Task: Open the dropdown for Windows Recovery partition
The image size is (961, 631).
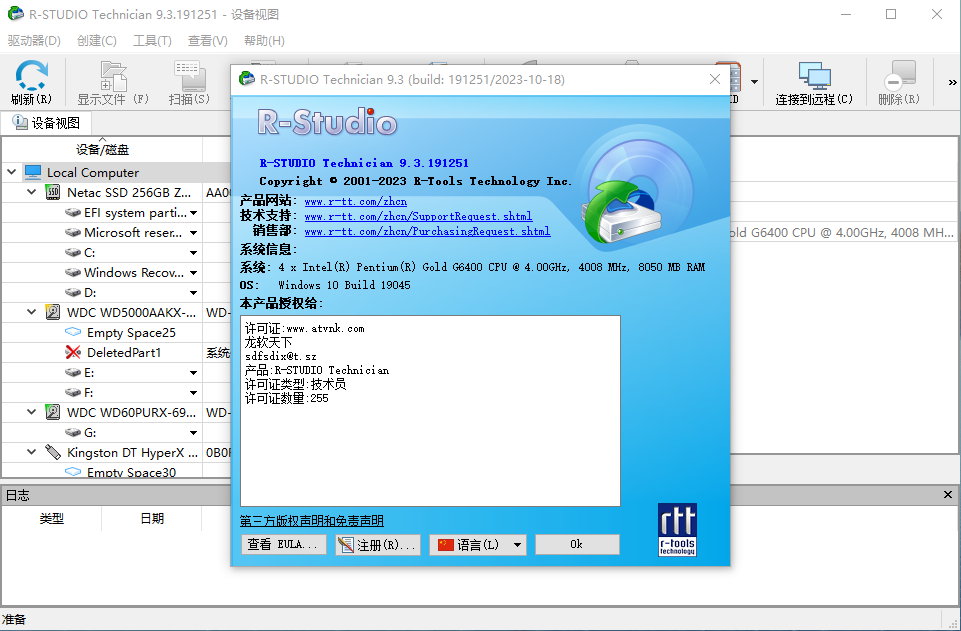Action: 194,273
